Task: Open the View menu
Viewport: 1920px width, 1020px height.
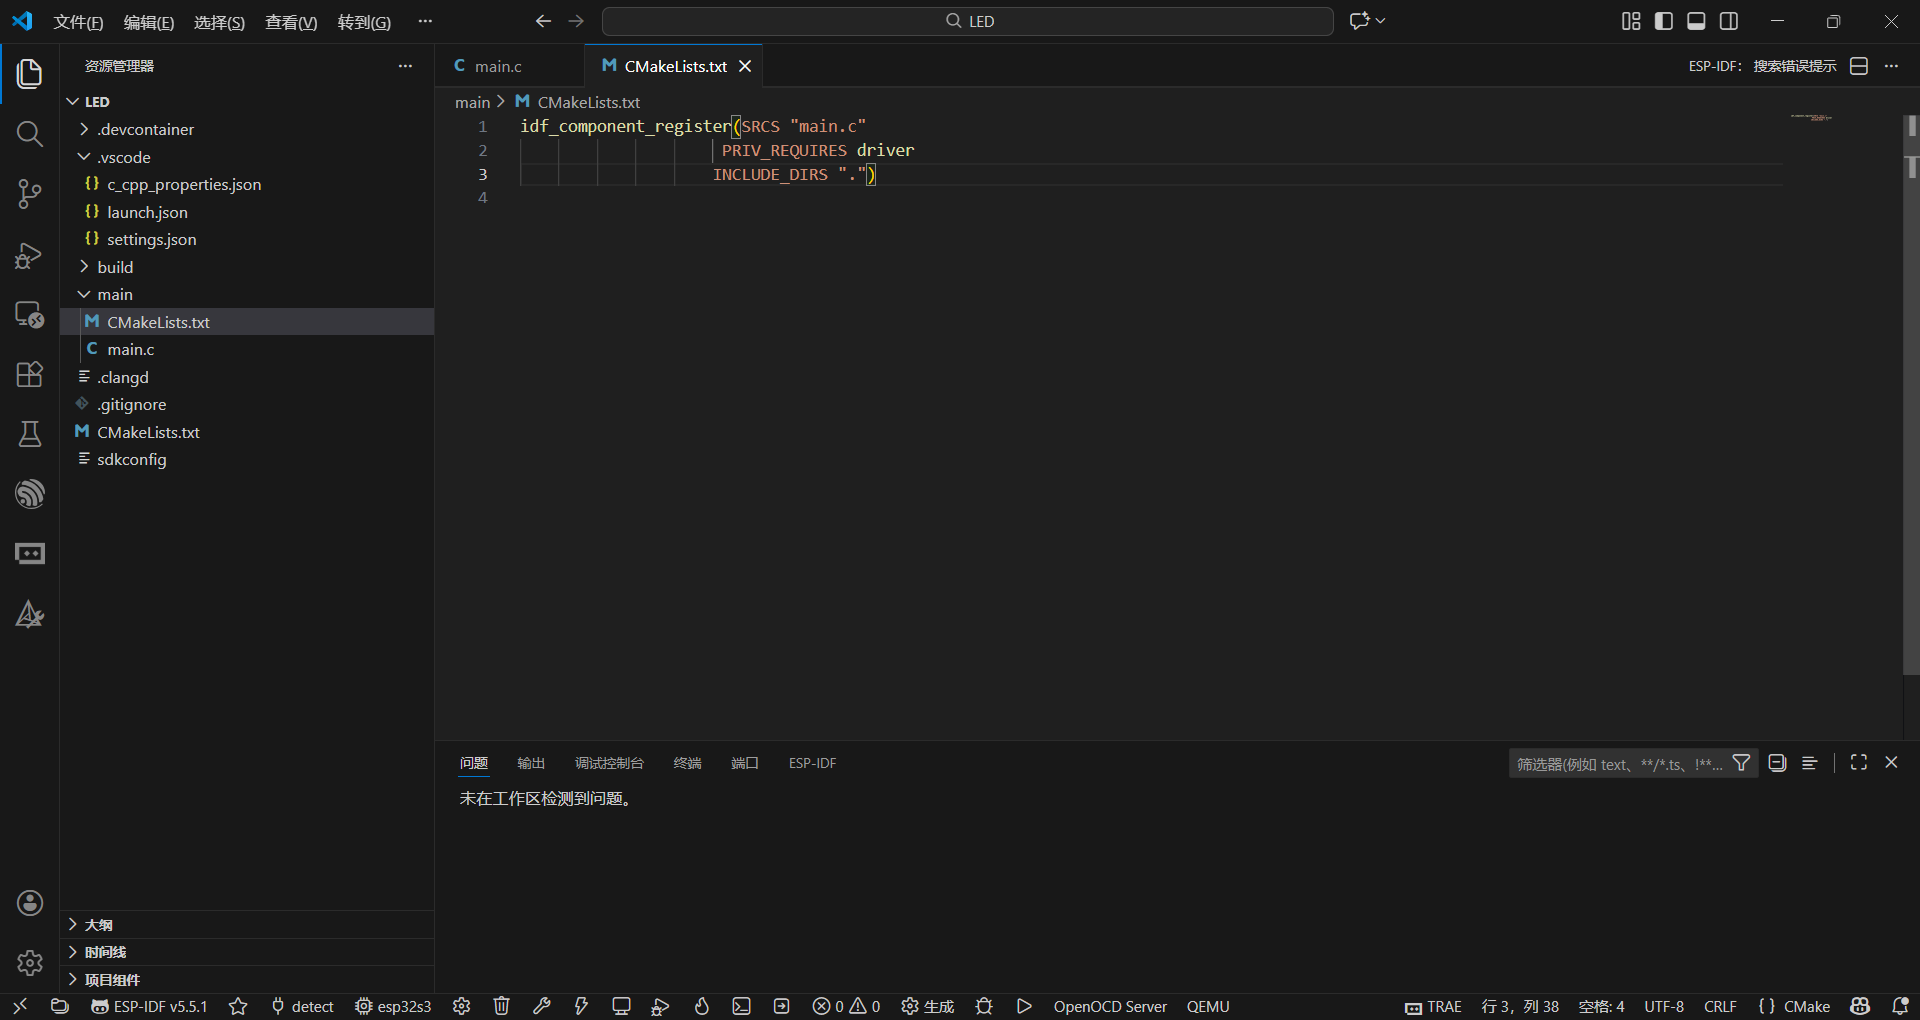Action: pyautogui.click(x=291, y=22)
